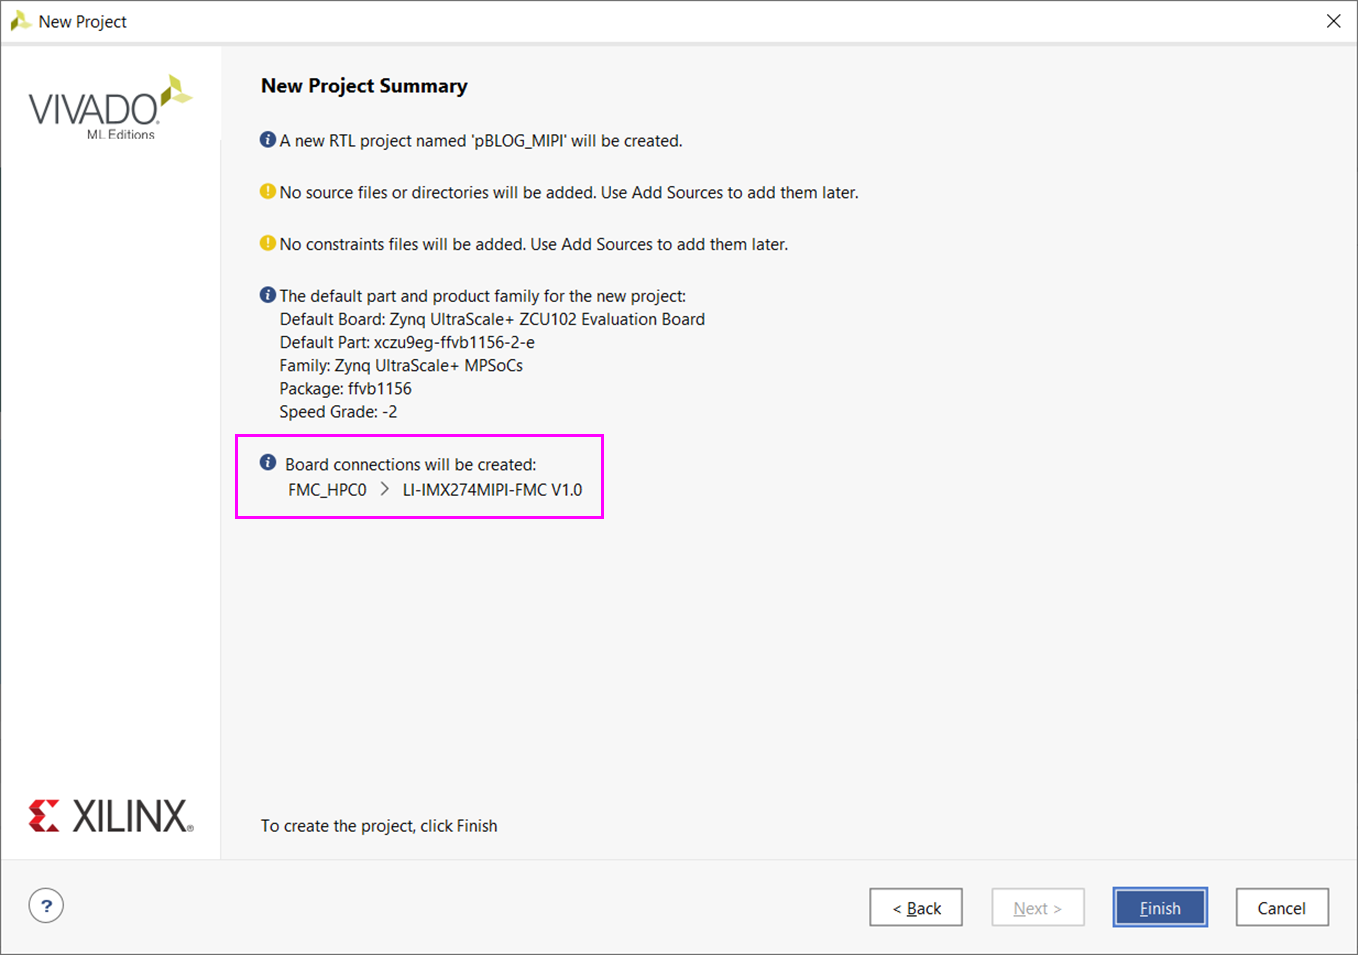Click info icon beside Board connections message
The height and width of the screenshot is (955, 1358).
pos(268,463)
